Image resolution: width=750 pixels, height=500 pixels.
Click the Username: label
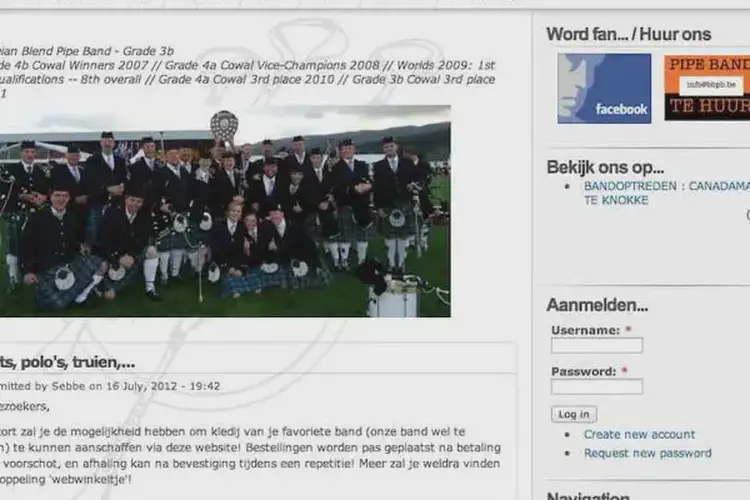click(x=585, y=331)
